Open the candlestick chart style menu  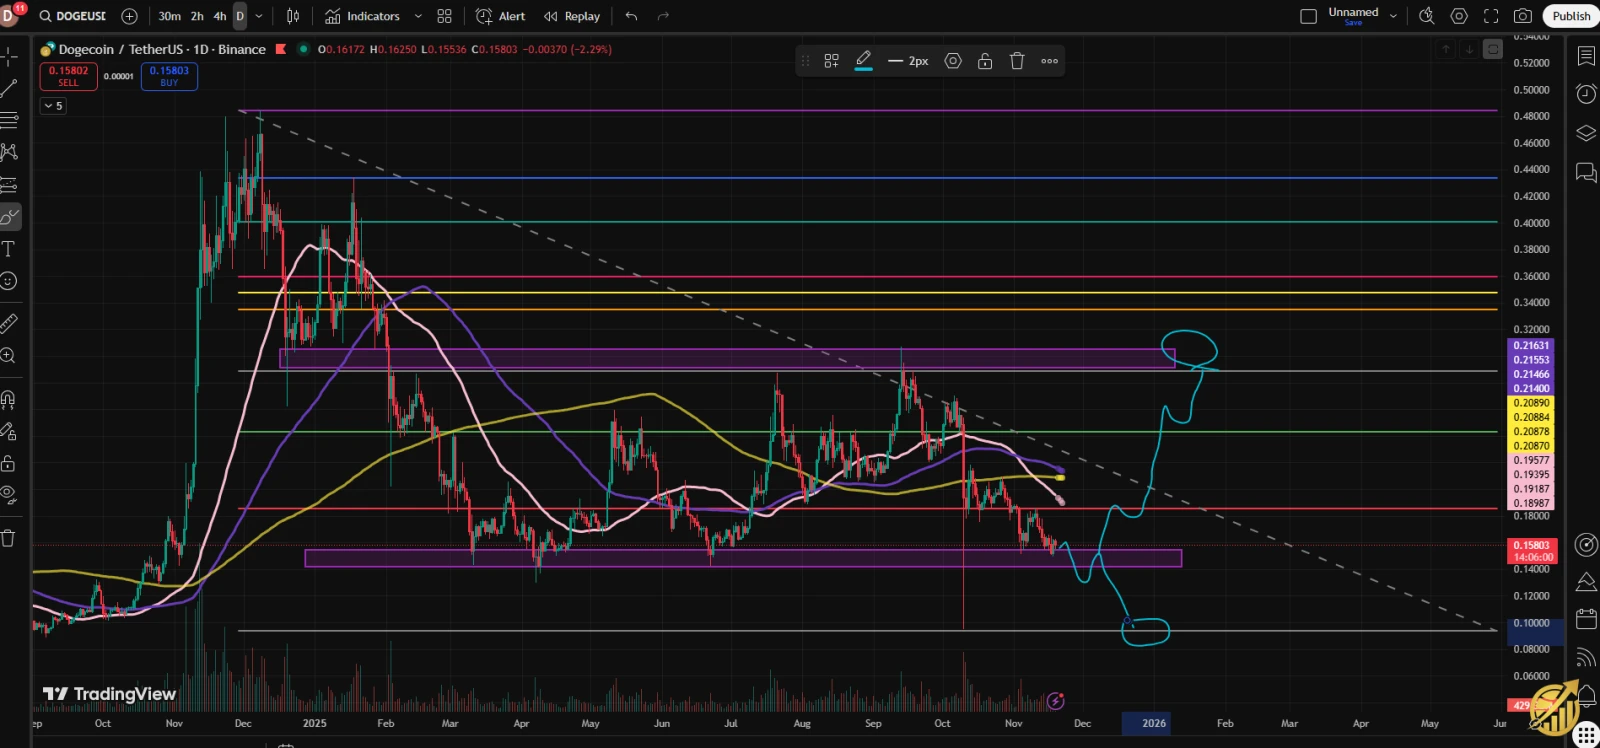pyautogui.click(x=293, y=16)
